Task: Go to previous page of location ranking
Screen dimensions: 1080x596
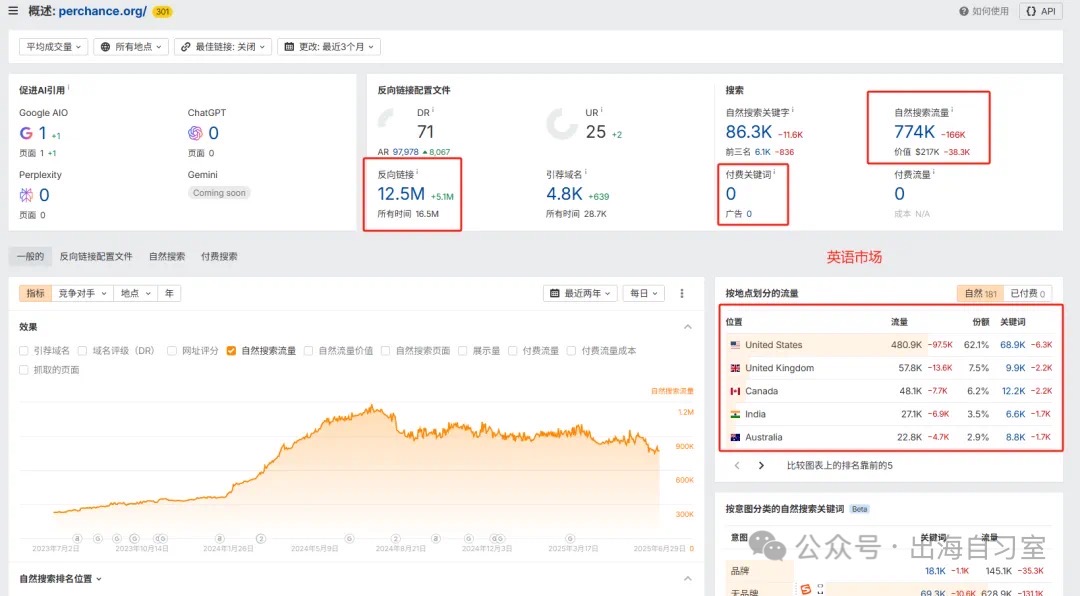Action: click(737, 465)
